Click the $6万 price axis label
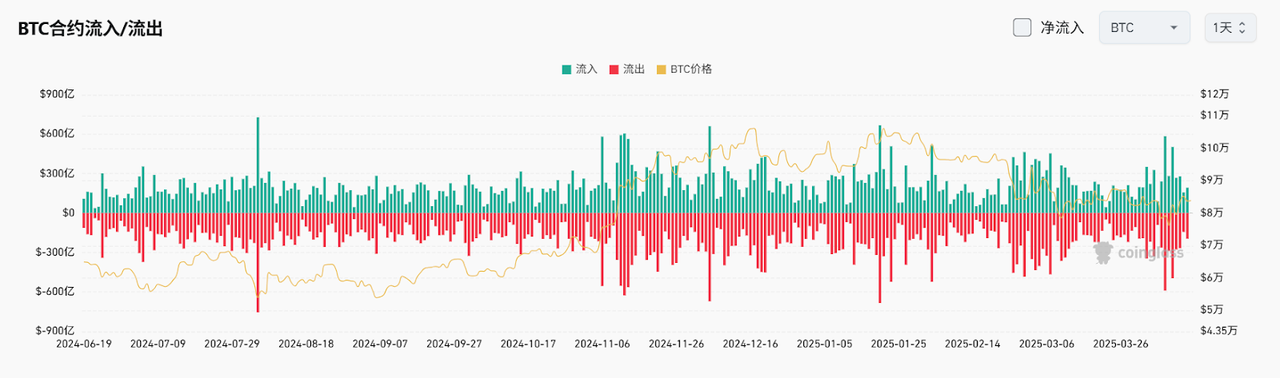Image resolution: width=1280 pixels, height=378 pixels. tap(1211, 277)
